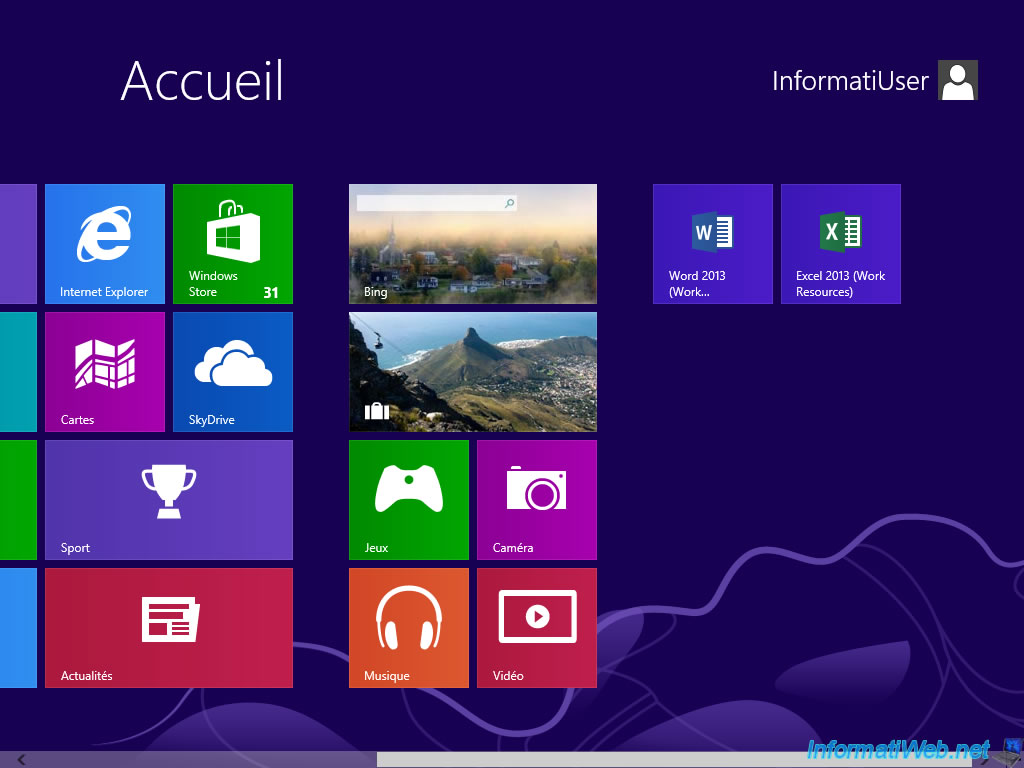The width and height of the screenshot is (1024, 768).
Task: Open the Cartes maps tile
Action: (104, 372)
